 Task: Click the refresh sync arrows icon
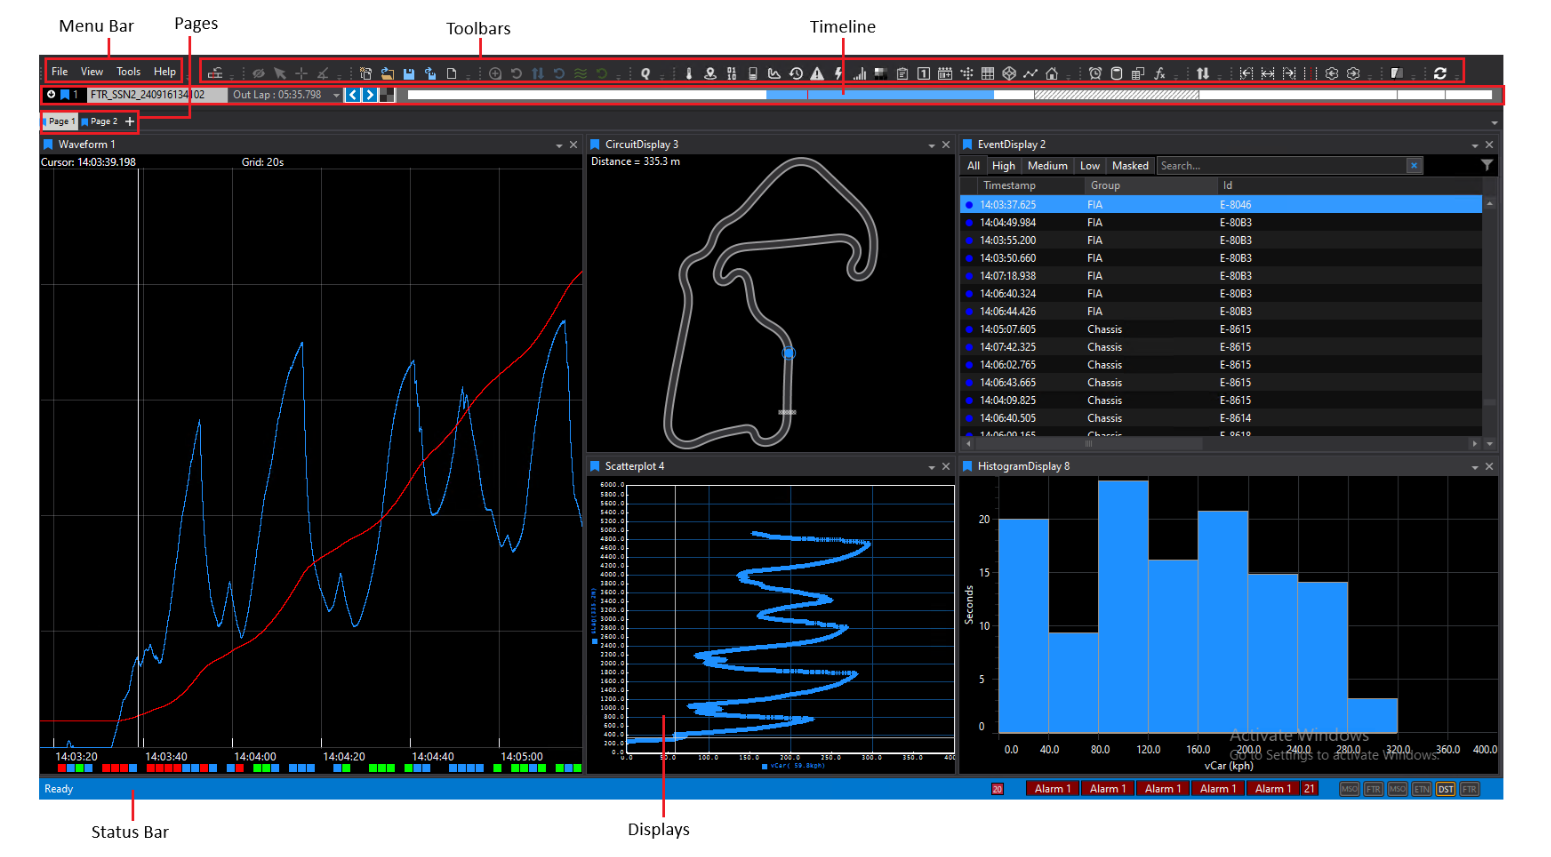[x=1440, y=73]
